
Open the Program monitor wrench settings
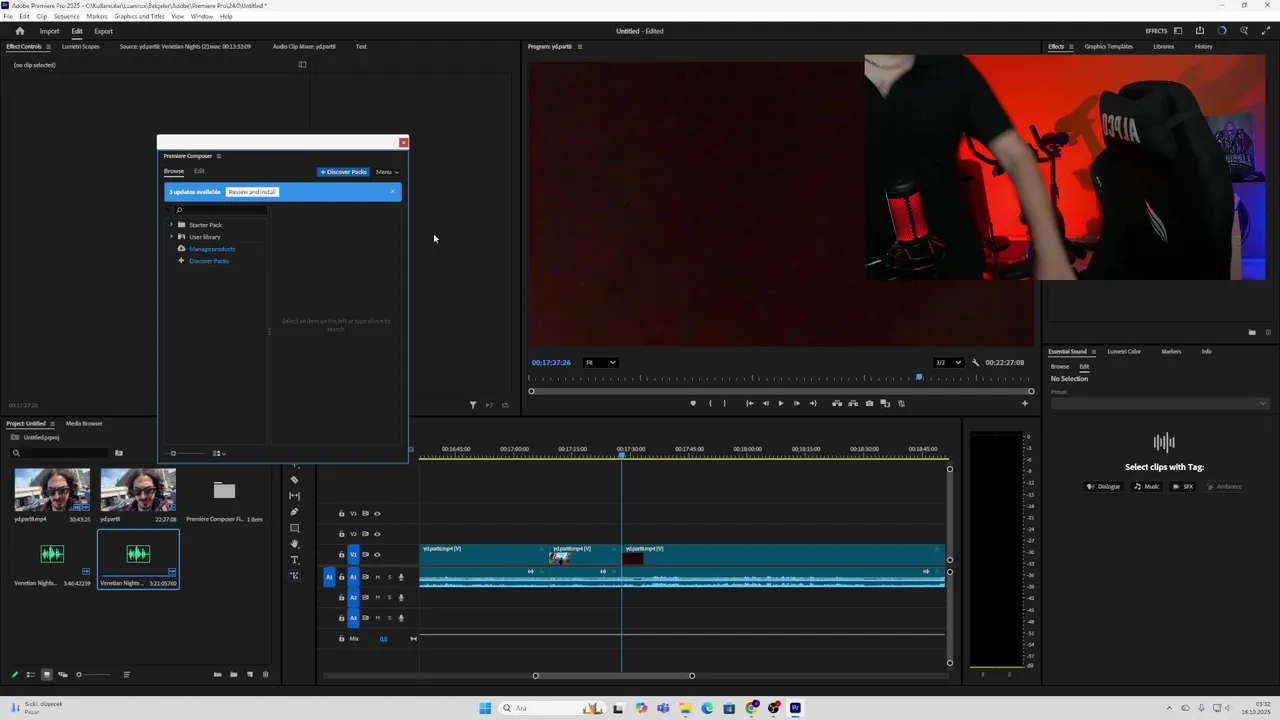(975, 362)
